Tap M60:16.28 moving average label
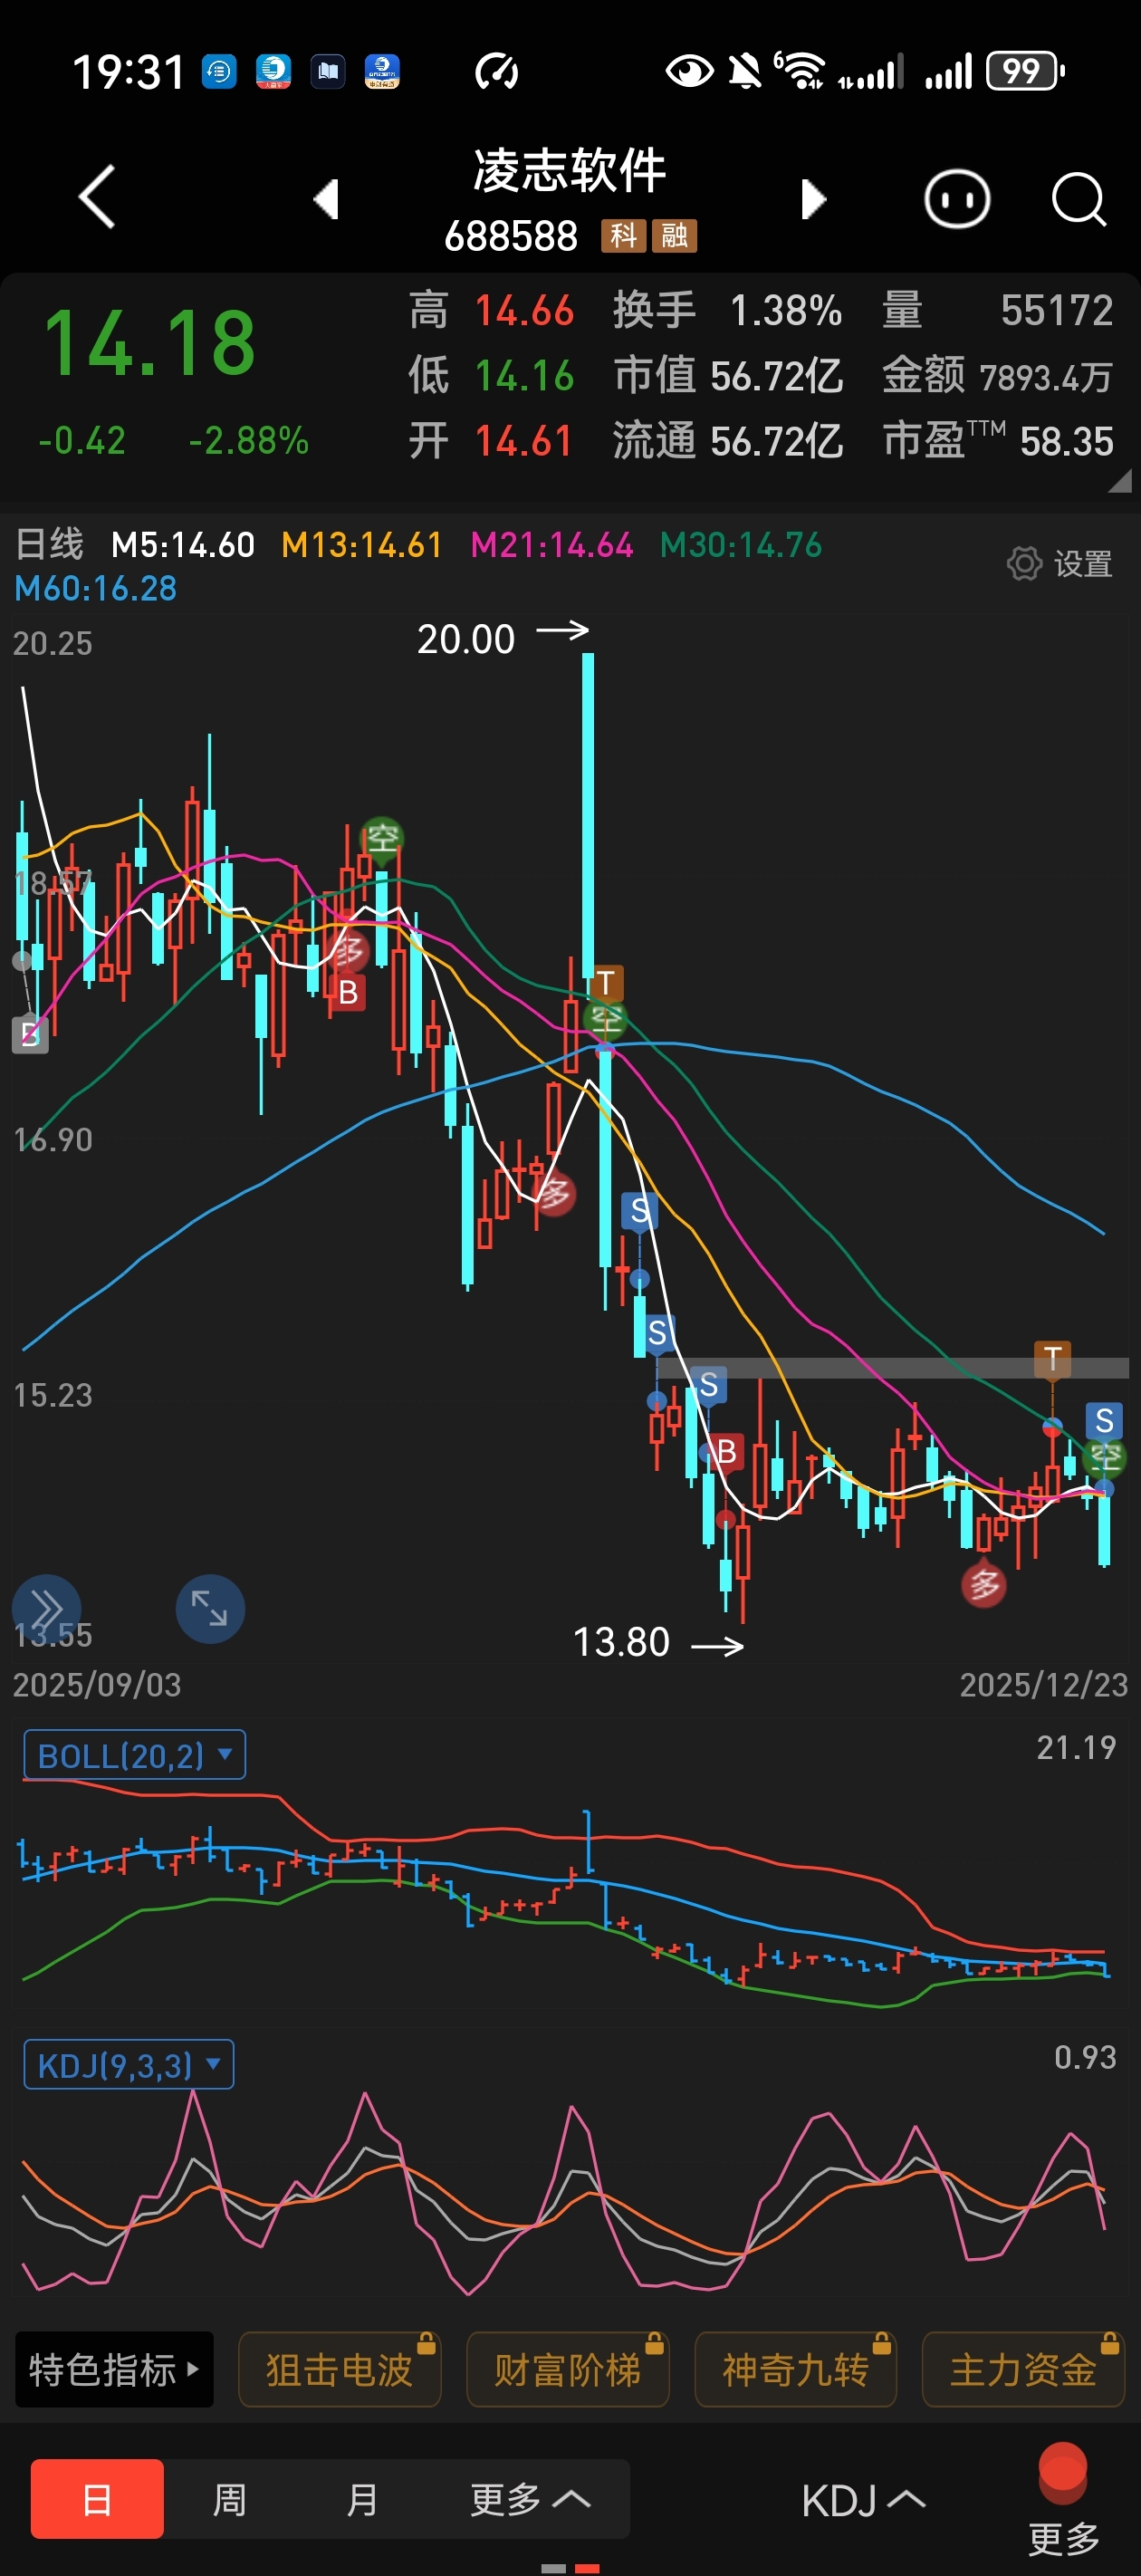The width and height of the screenshot is (1141, 2576). [x=96, y=589]
